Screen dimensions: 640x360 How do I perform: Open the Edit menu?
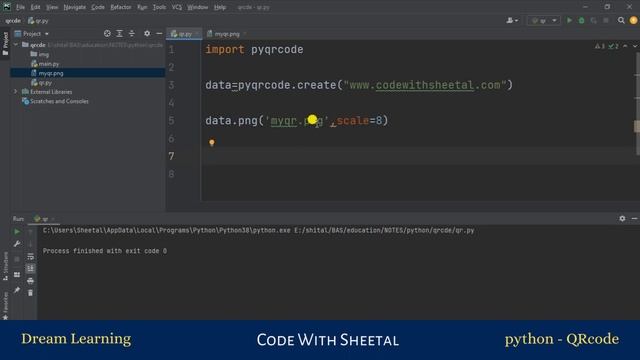point(36,7)
